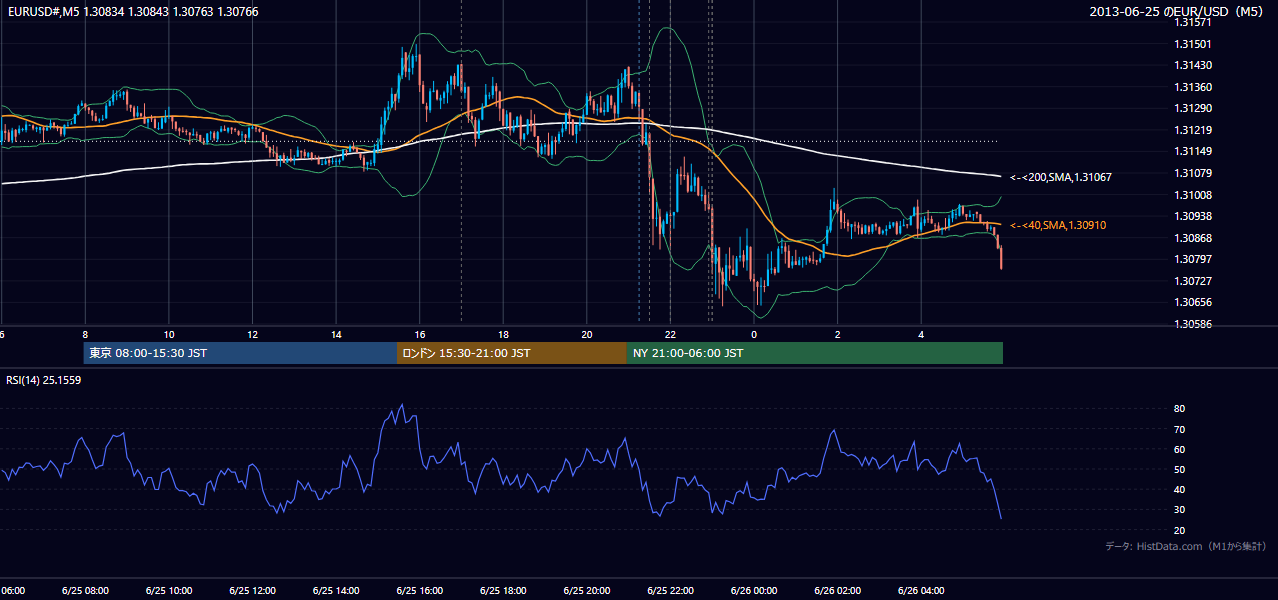Click the 200 SMA 1.31067 label
1278x600 pixels.
[x=1060, y=177]
